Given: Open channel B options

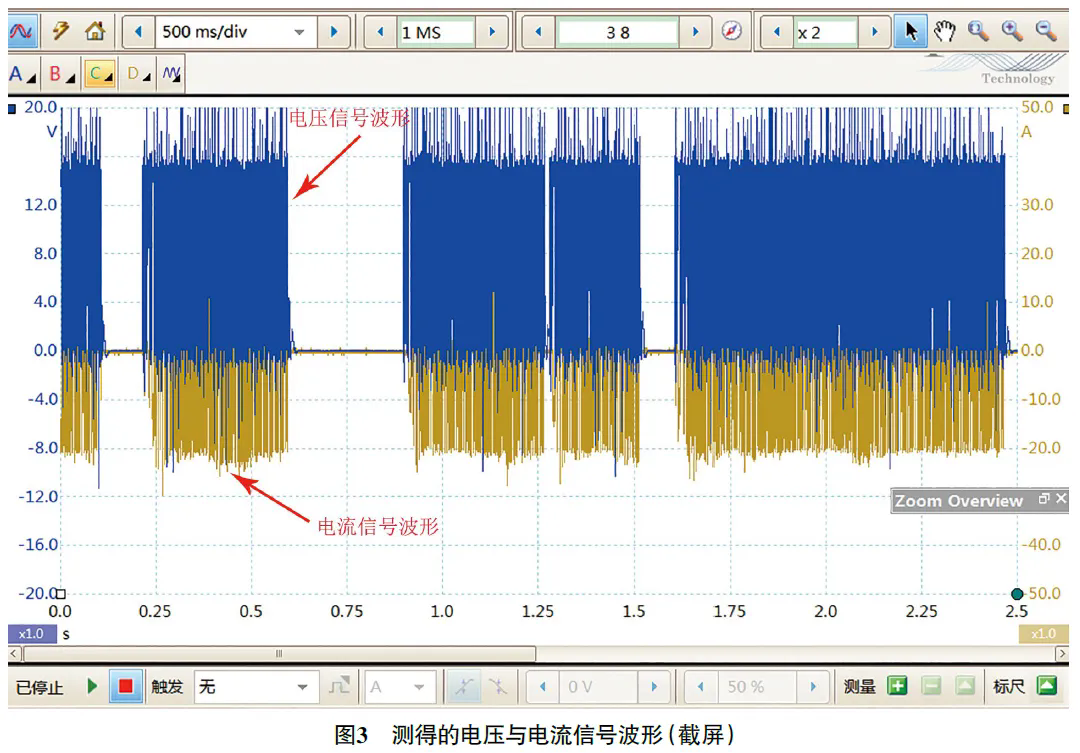Looking at the screenshot, I should click(x=62, y=74).
